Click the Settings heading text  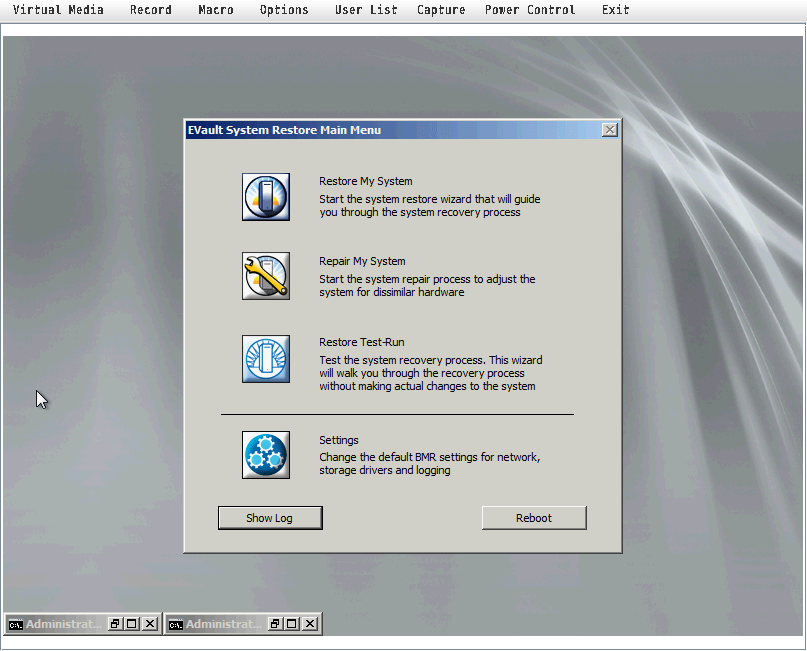click(x=339, y=440)
